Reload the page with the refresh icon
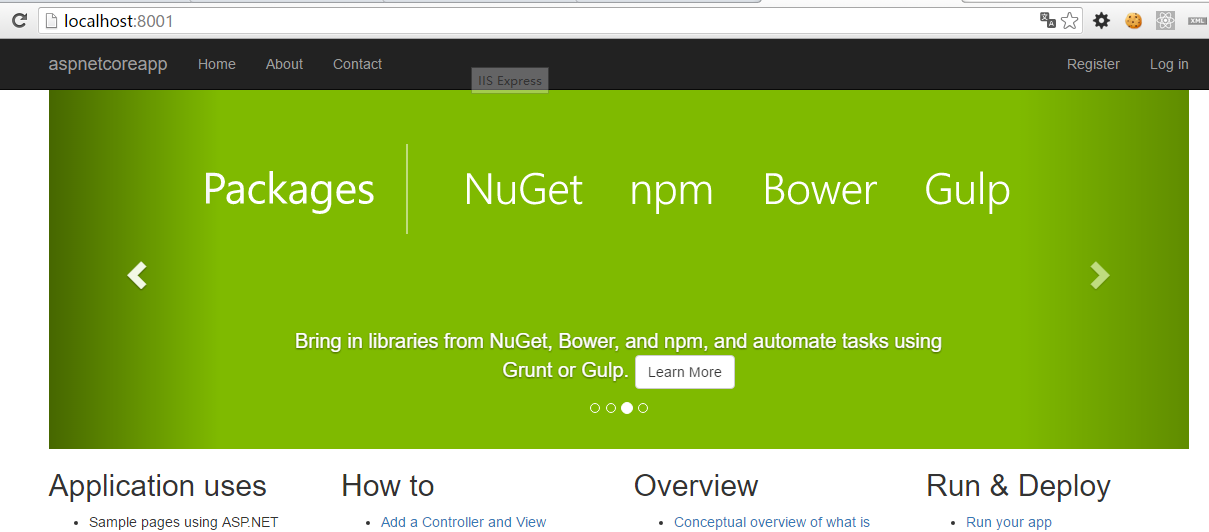Screen dimensions: 1209x532 point(18,20)
